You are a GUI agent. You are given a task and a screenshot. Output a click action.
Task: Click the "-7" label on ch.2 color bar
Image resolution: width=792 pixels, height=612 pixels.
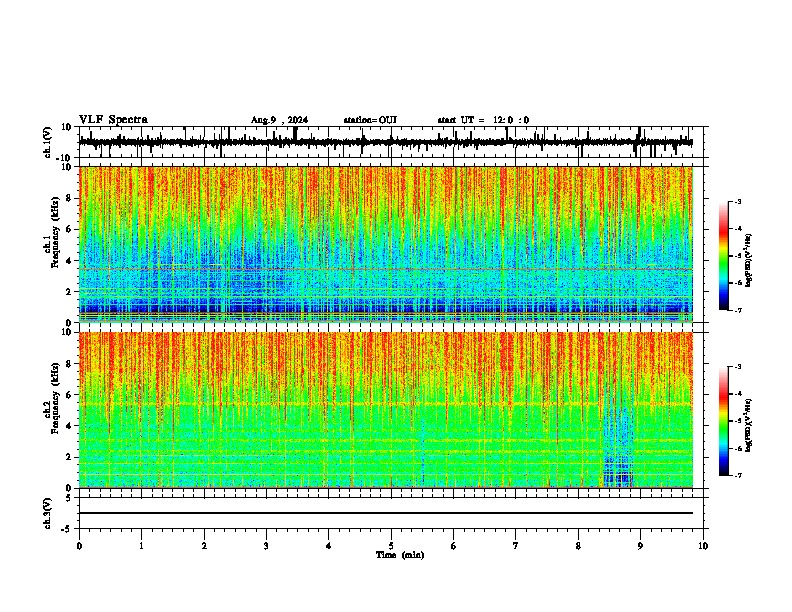[x=737, y=475]
